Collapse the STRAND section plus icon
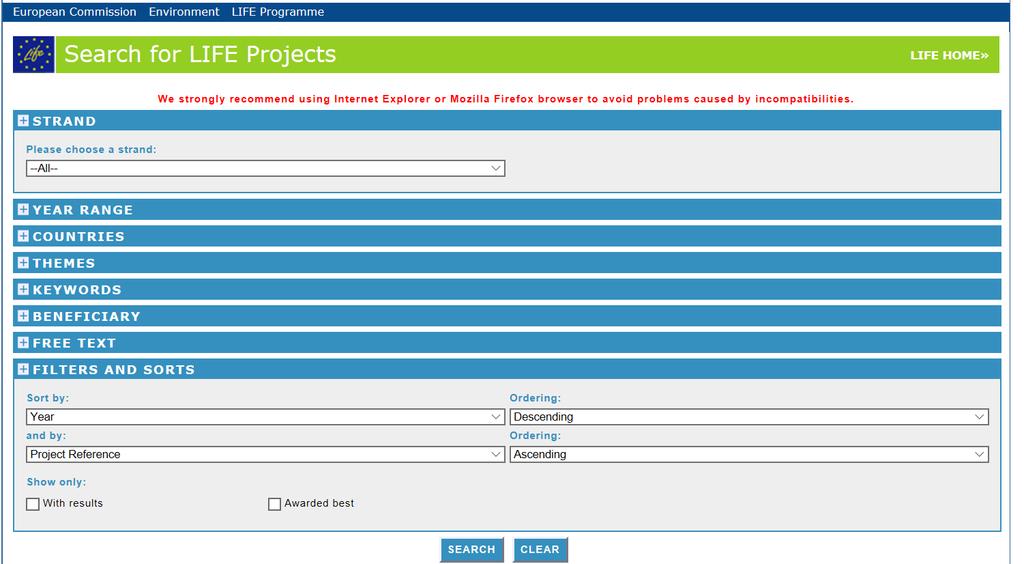 tap(24, 121)
